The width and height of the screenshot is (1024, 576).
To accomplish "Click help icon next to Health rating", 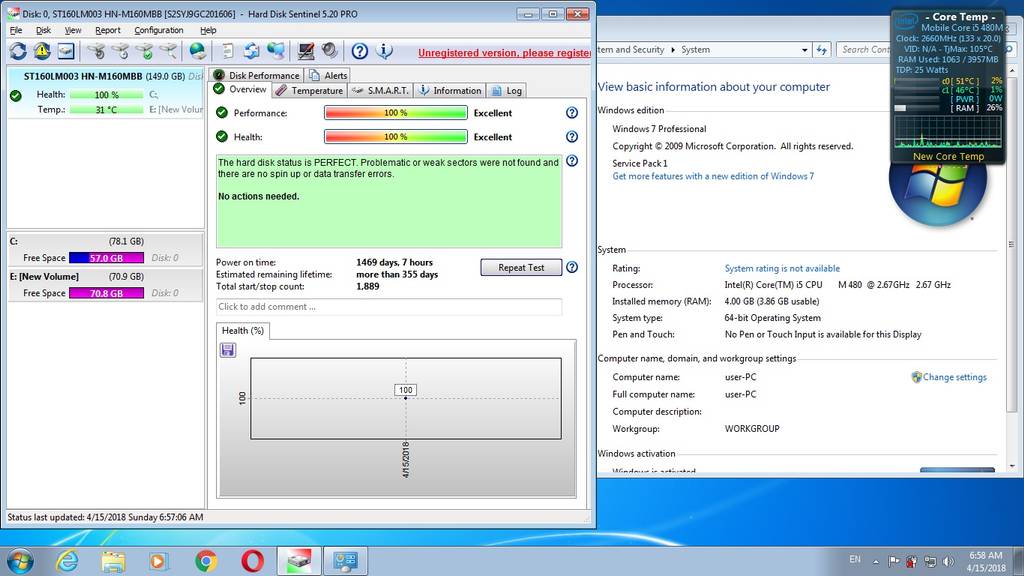I will [x=572, y=136].
